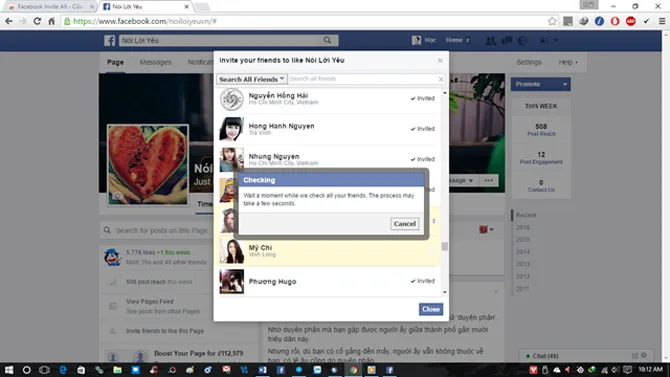Click the checkmark extension icon in toolbar
670x377 pixels.
tap(646, 21)
